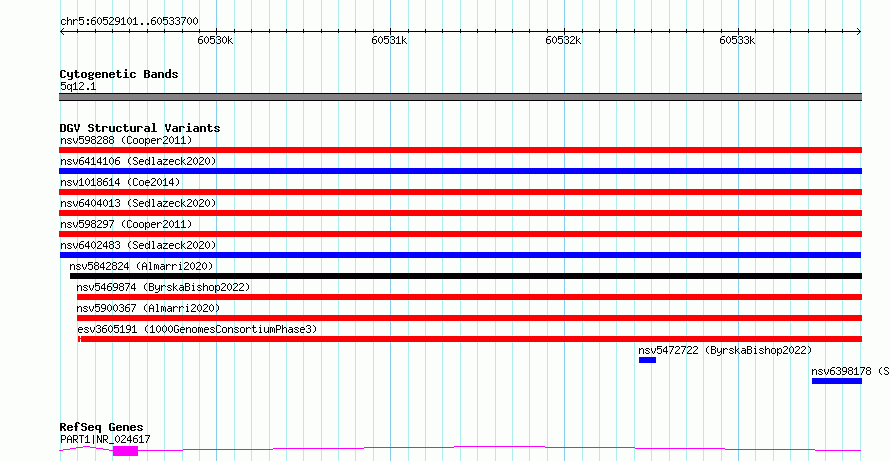Open variant label nsv5900367 (Almarri2020)
This screenshot has width=890, height=461.
tap(148, 308)
